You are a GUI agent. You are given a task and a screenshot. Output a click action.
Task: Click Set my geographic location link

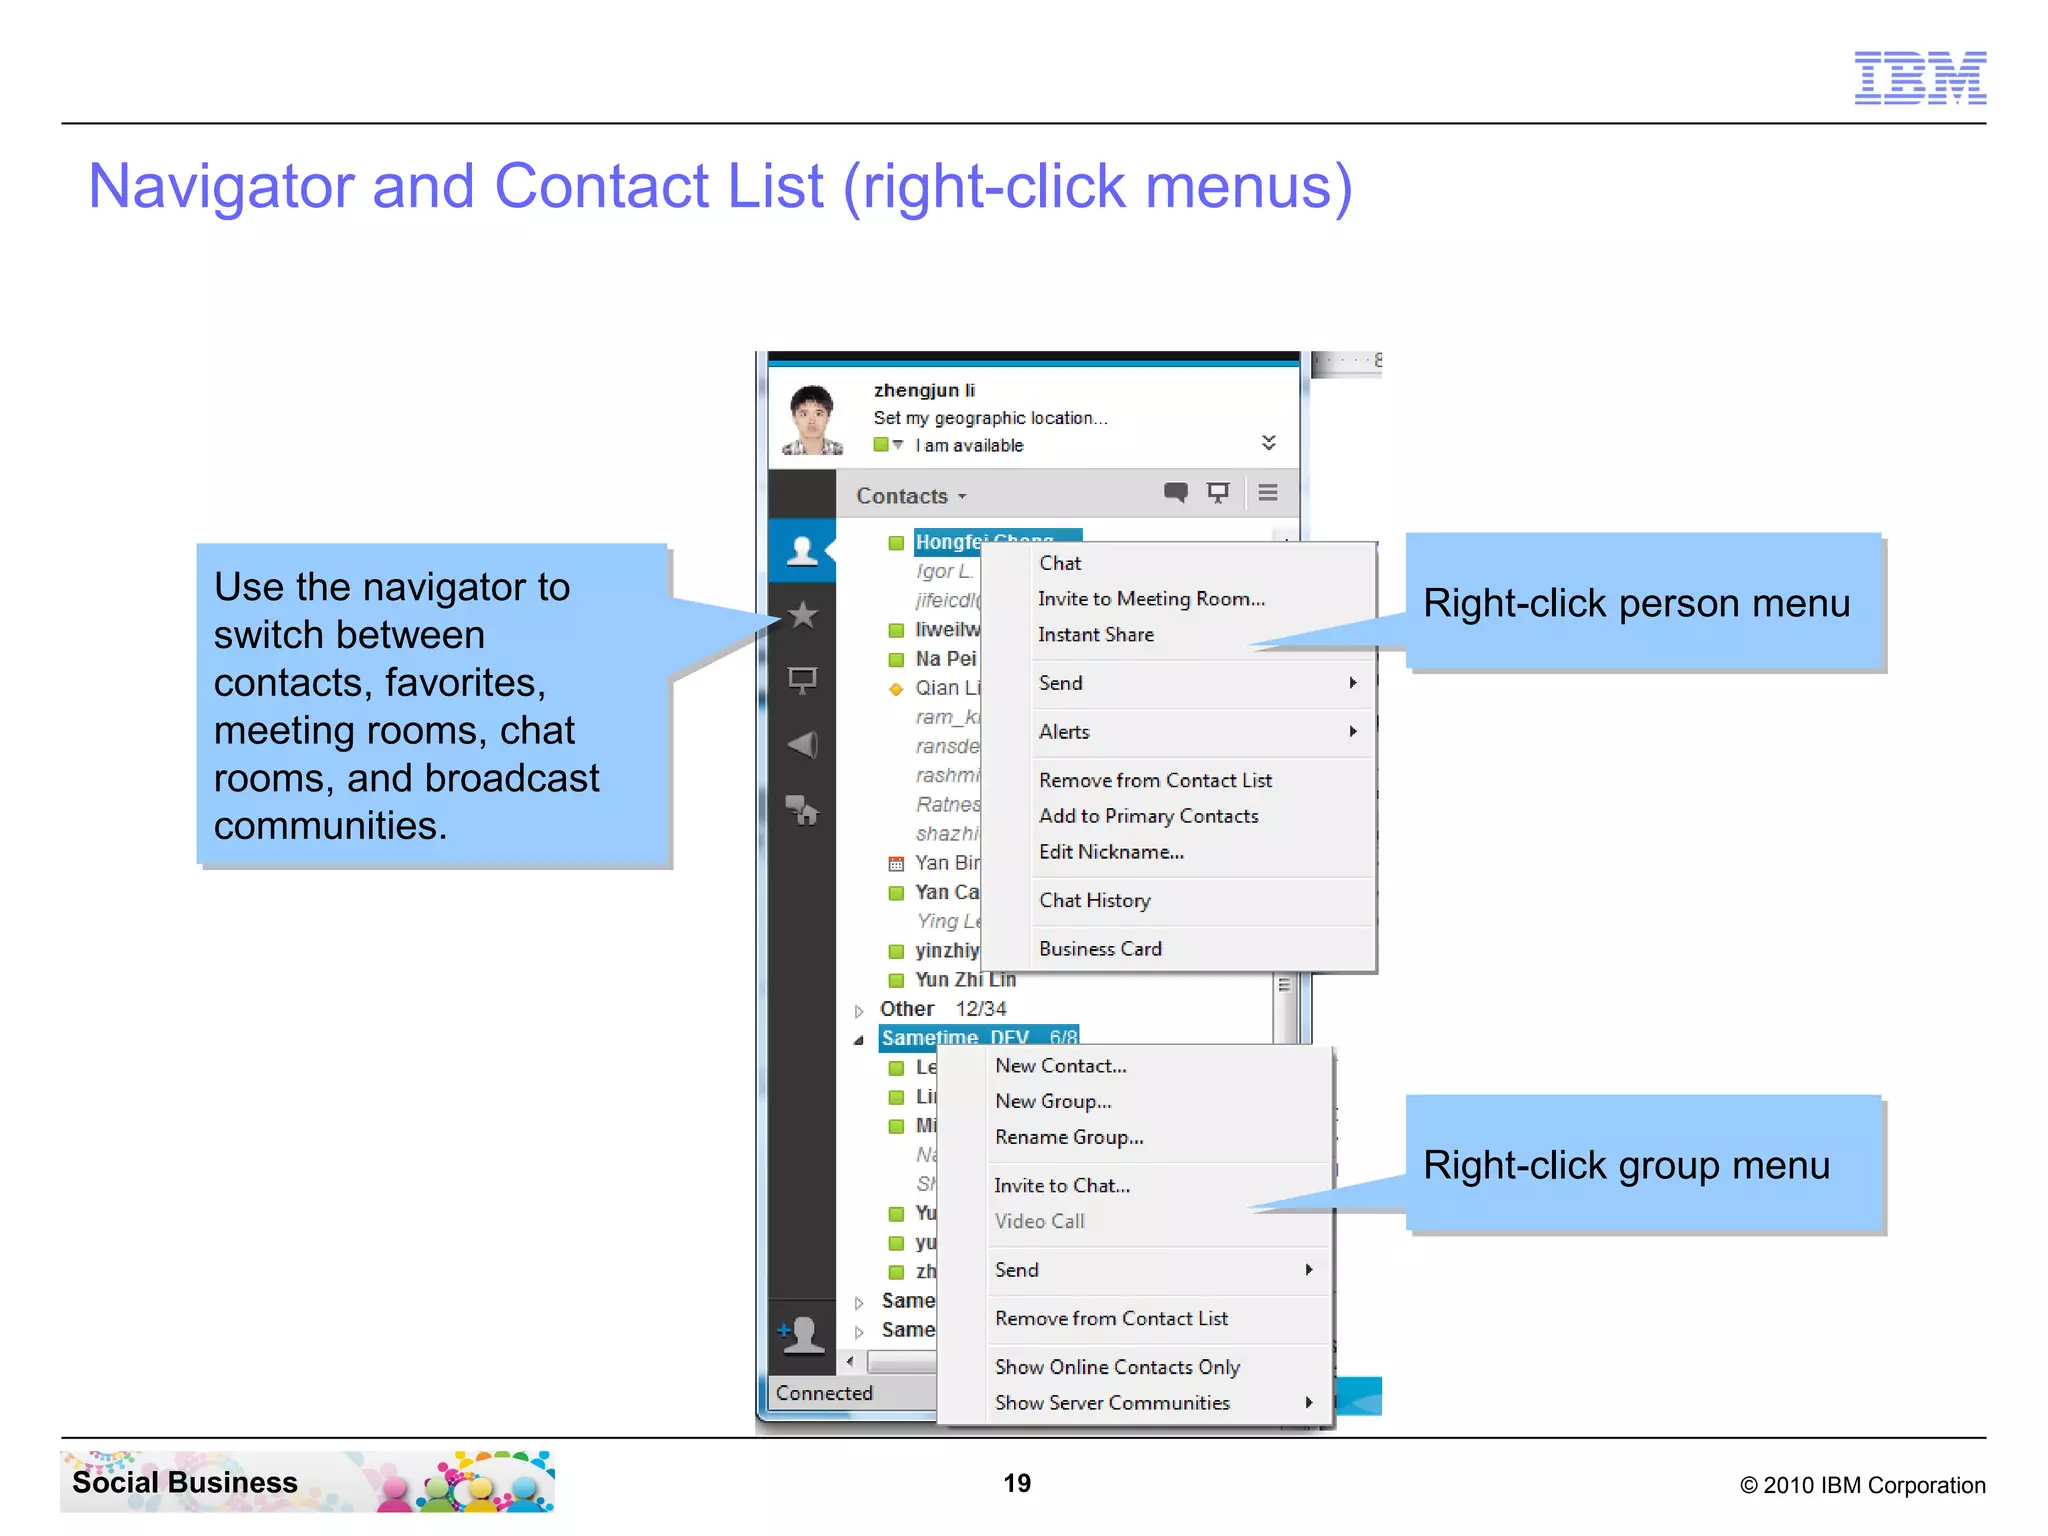(x=990, y=418)
